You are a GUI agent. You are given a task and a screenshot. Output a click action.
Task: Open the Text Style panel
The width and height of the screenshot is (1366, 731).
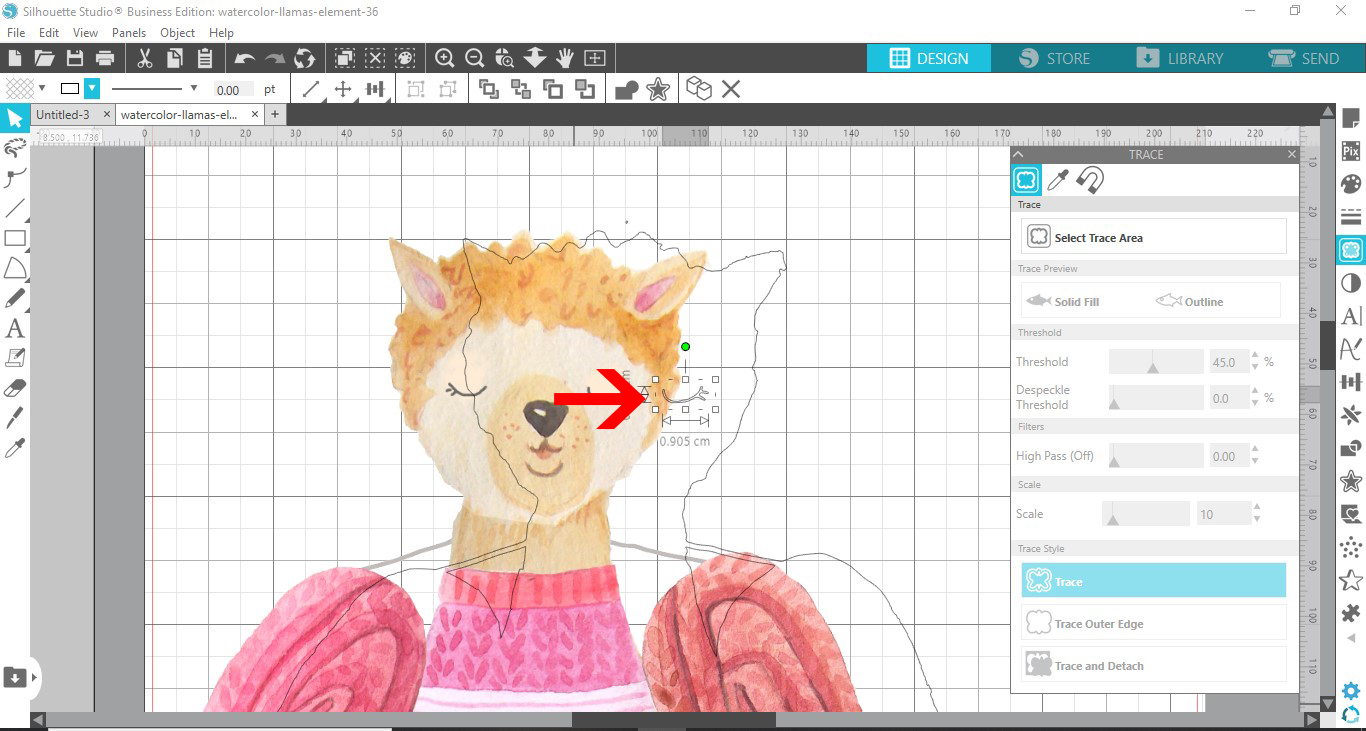pyautogui.click(x=1351, y=316)
